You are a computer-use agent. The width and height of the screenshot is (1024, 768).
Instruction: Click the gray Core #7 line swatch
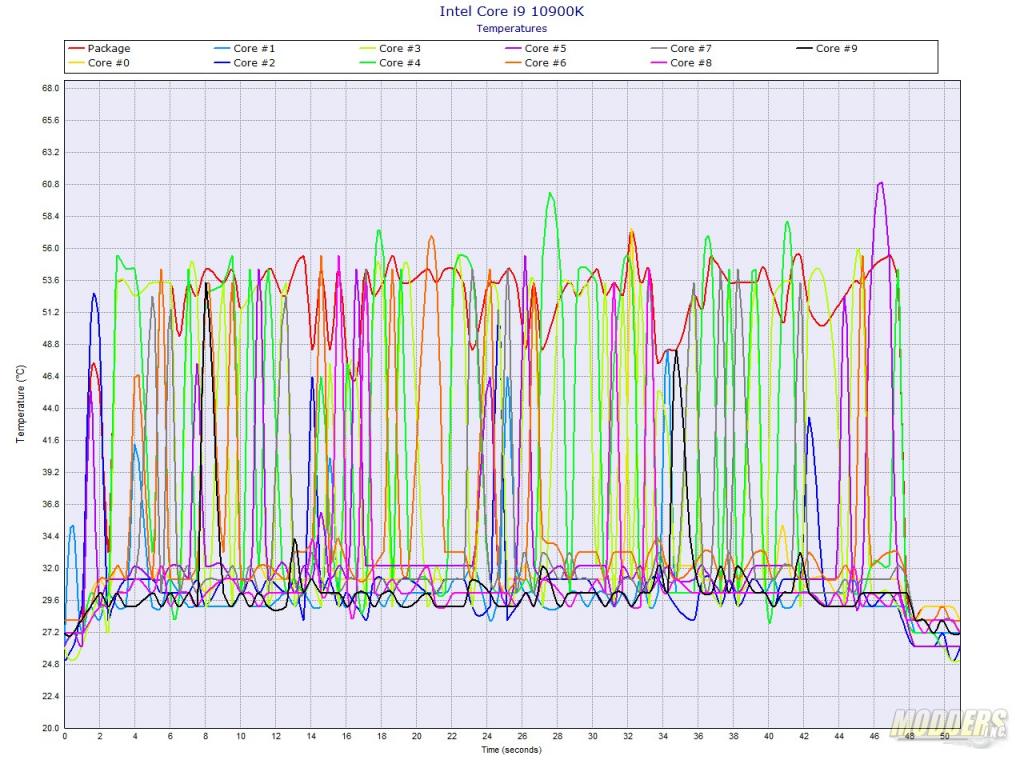point(659,48)
